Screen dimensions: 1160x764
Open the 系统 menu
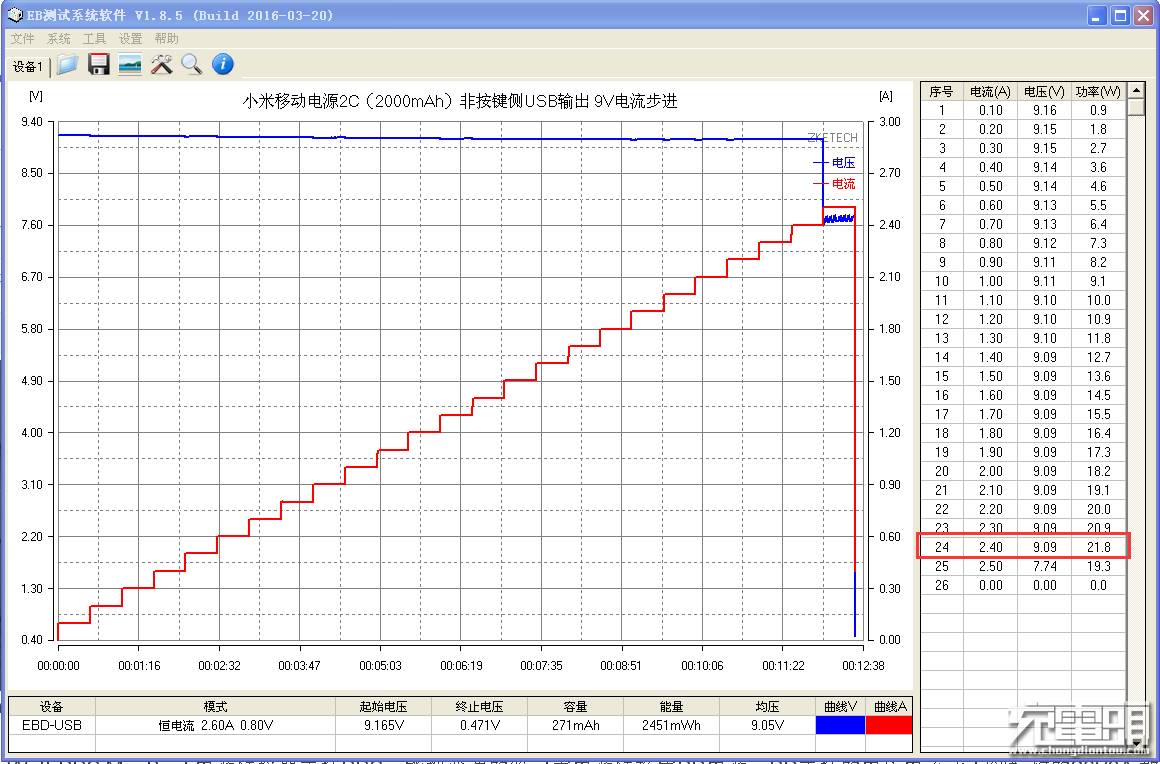58,39
